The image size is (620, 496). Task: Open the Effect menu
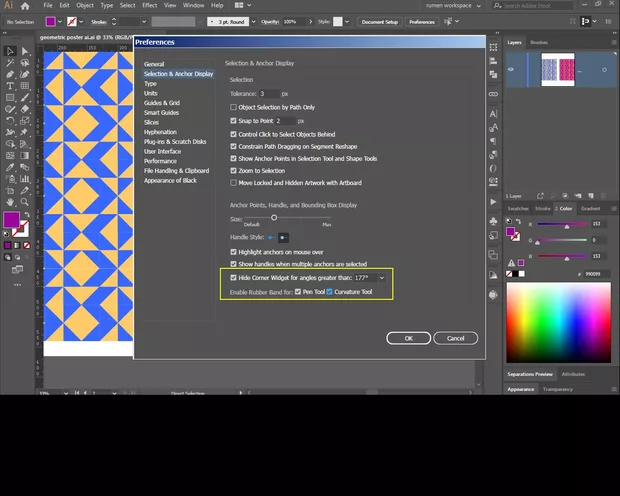click(x=149, y=5)
